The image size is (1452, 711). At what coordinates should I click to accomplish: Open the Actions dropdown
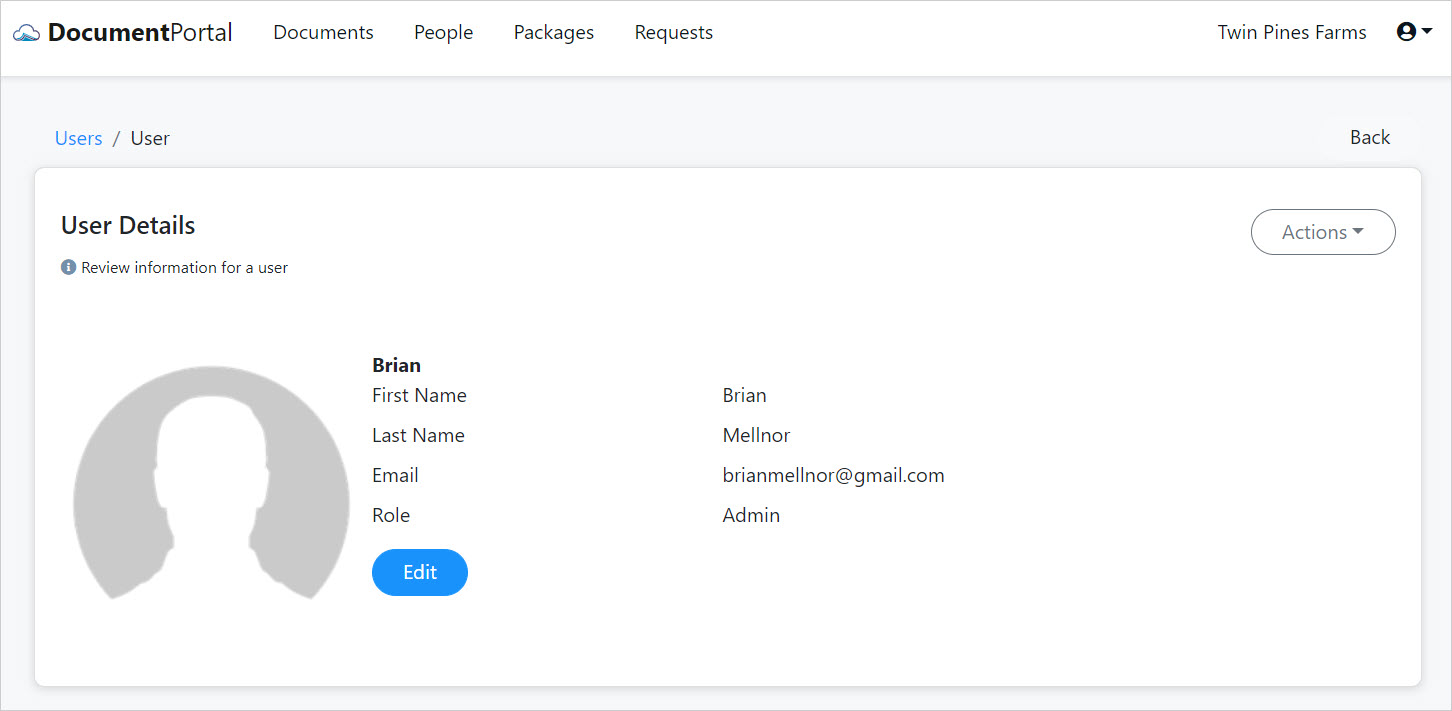pos(1322,231)
